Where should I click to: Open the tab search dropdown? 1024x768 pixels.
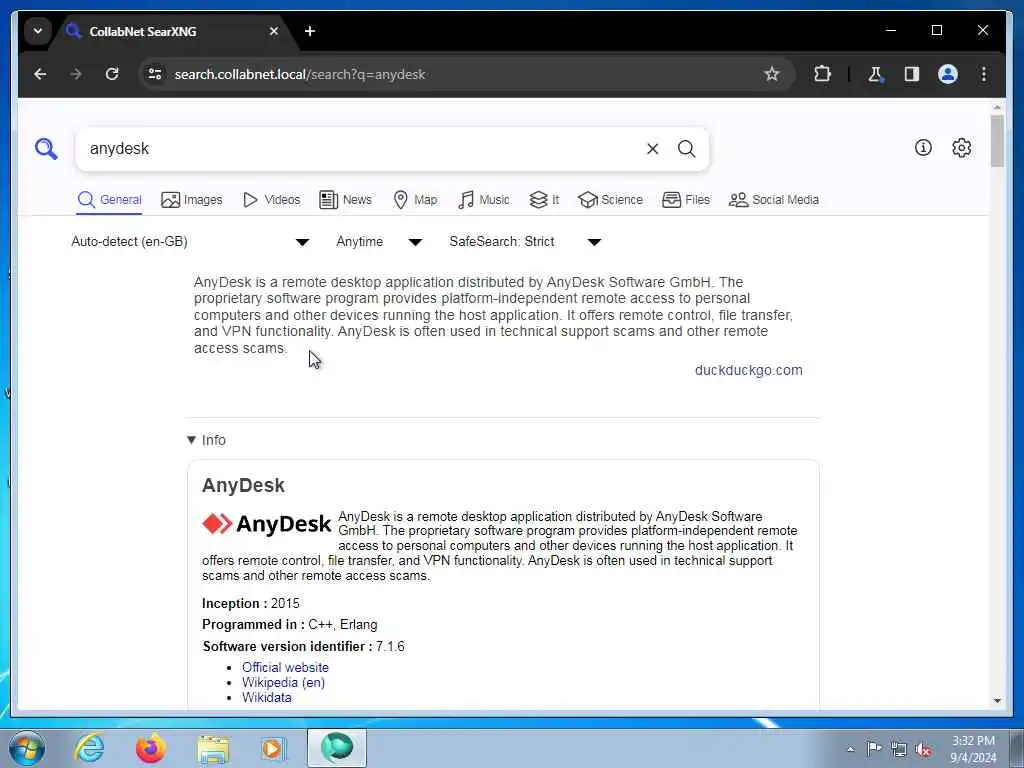click(38, 31)
